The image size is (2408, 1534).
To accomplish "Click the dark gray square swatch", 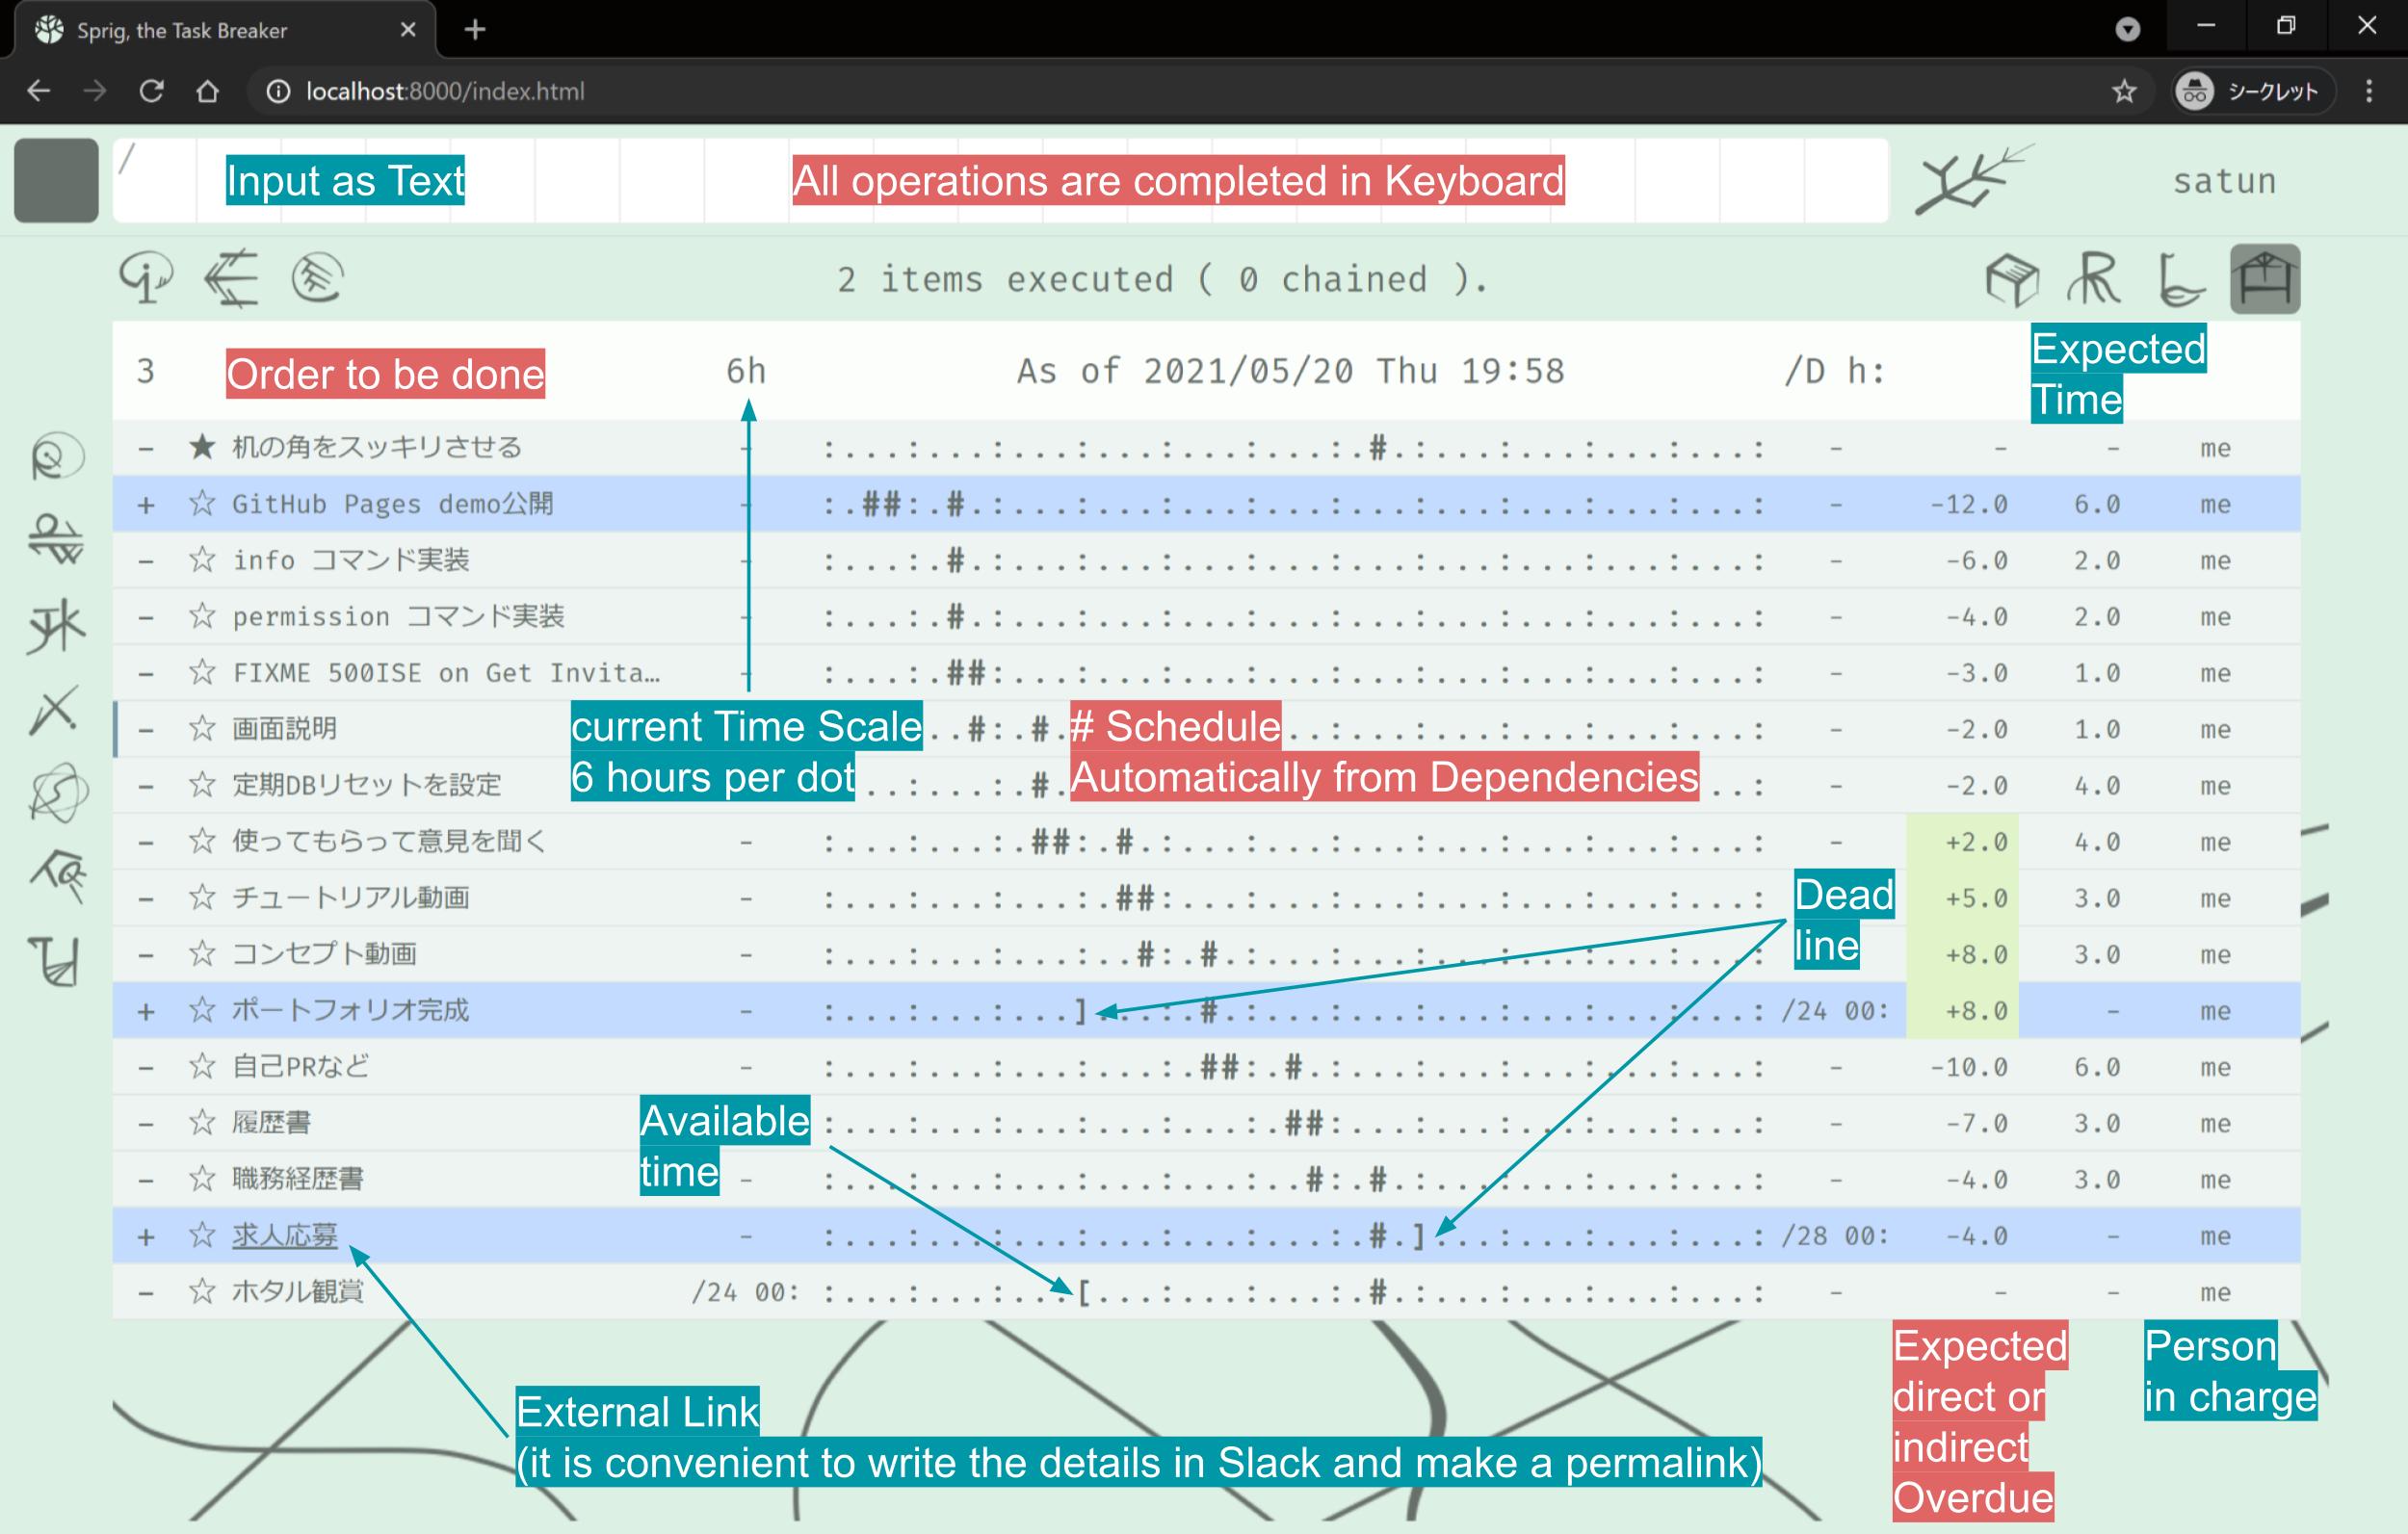I will pyautogui.click(x=56, y=180).
